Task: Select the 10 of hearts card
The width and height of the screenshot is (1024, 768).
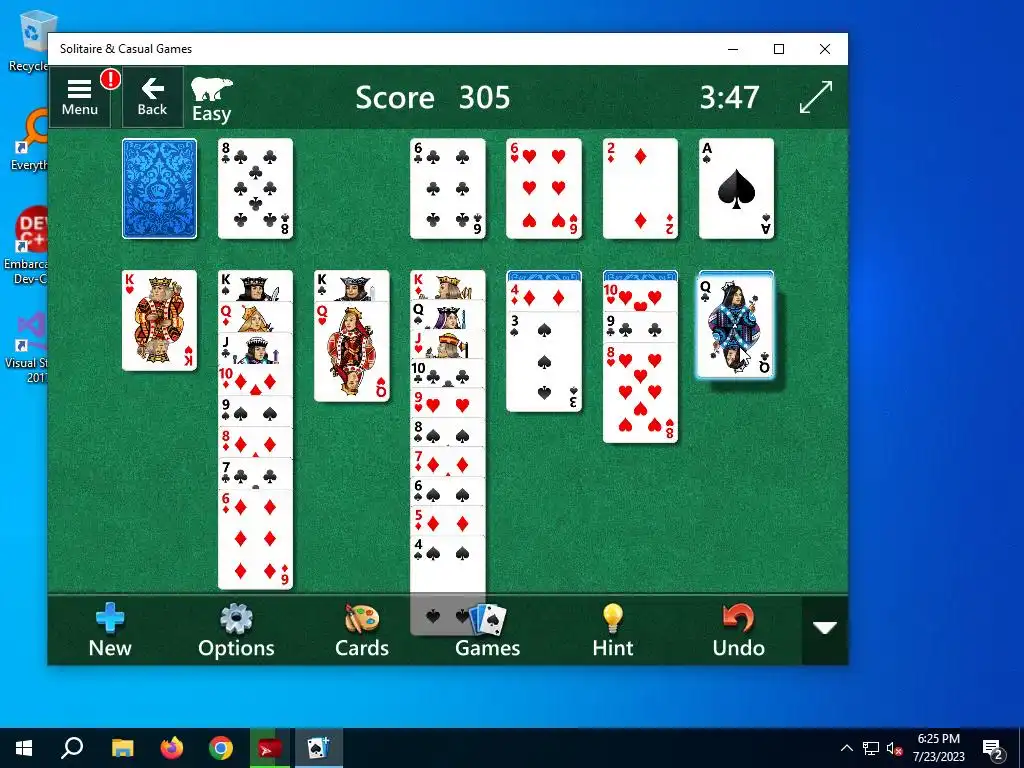Action: 640,298
